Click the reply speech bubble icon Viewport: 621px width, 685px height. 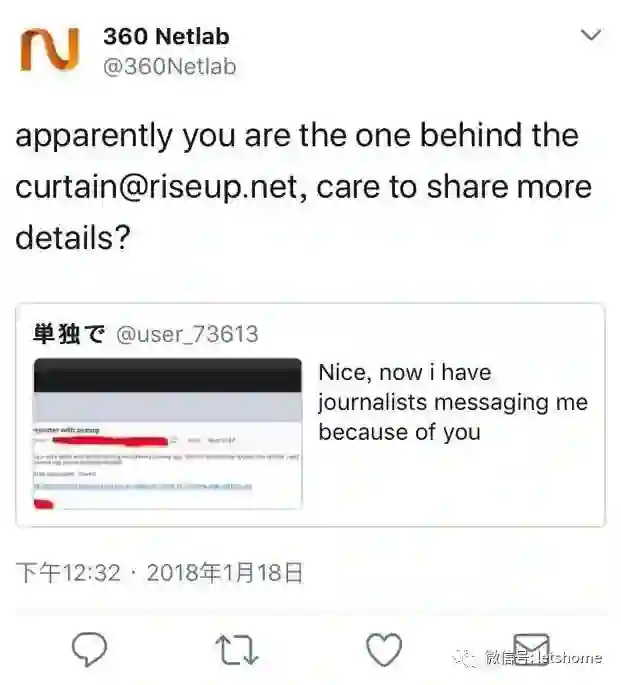coord(89,649)
